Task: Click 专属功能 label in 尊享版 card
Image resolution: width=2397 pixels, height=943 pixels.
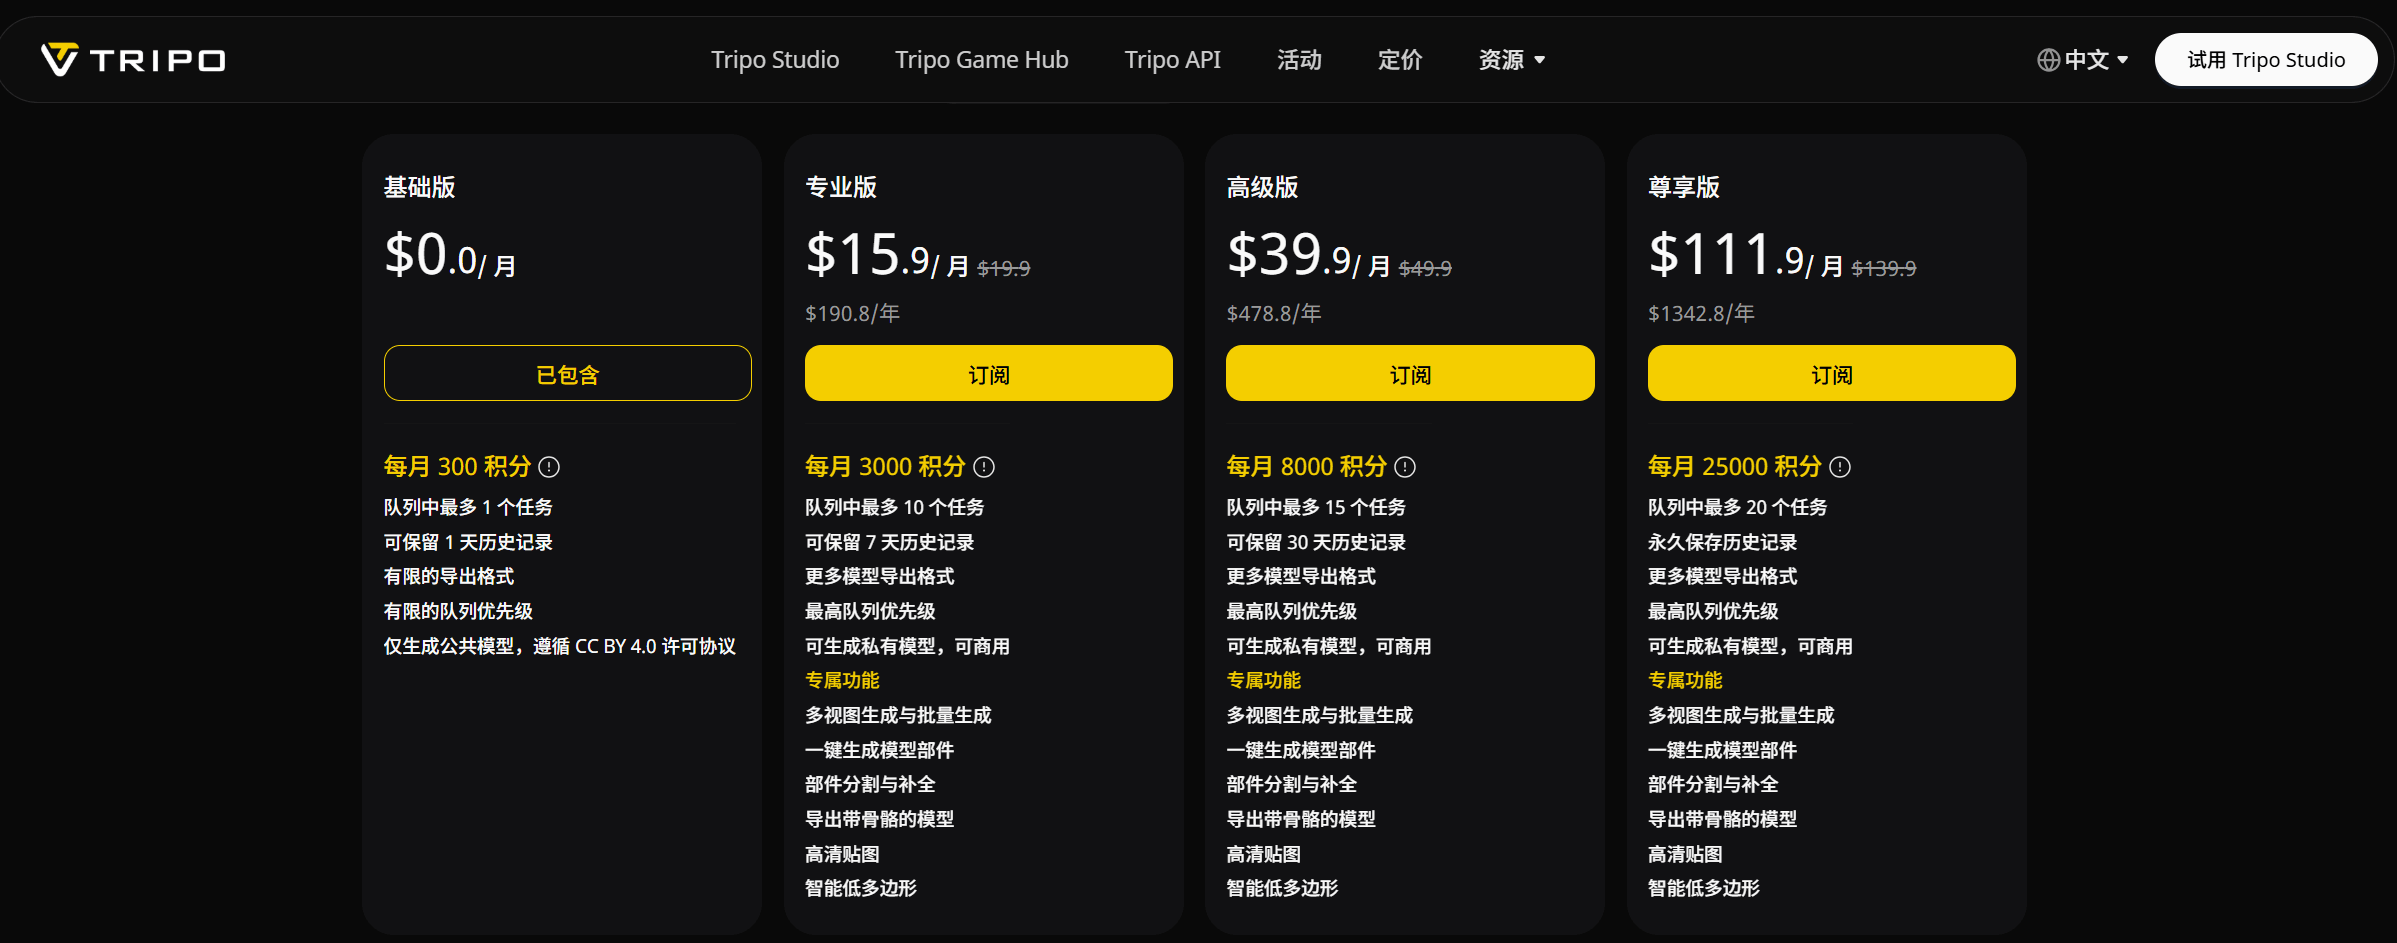Action: pyautogui.click(x=1685, y=680)
